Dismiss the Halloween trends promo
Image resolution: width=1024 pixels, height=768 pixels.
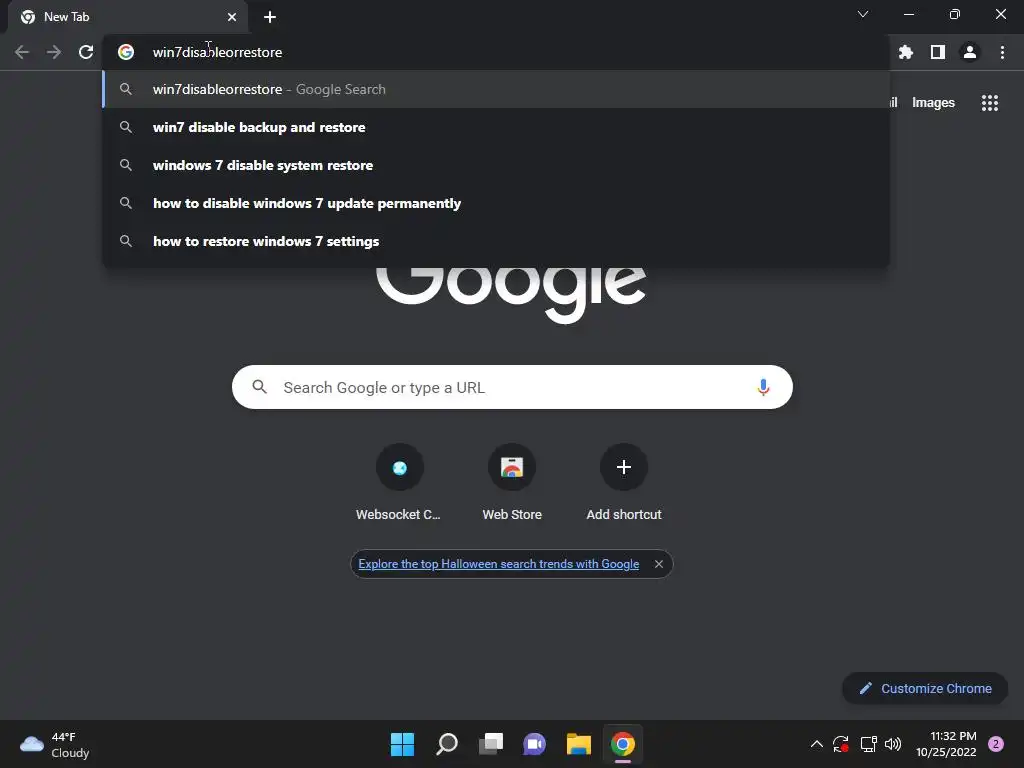(x=658, y=564)
